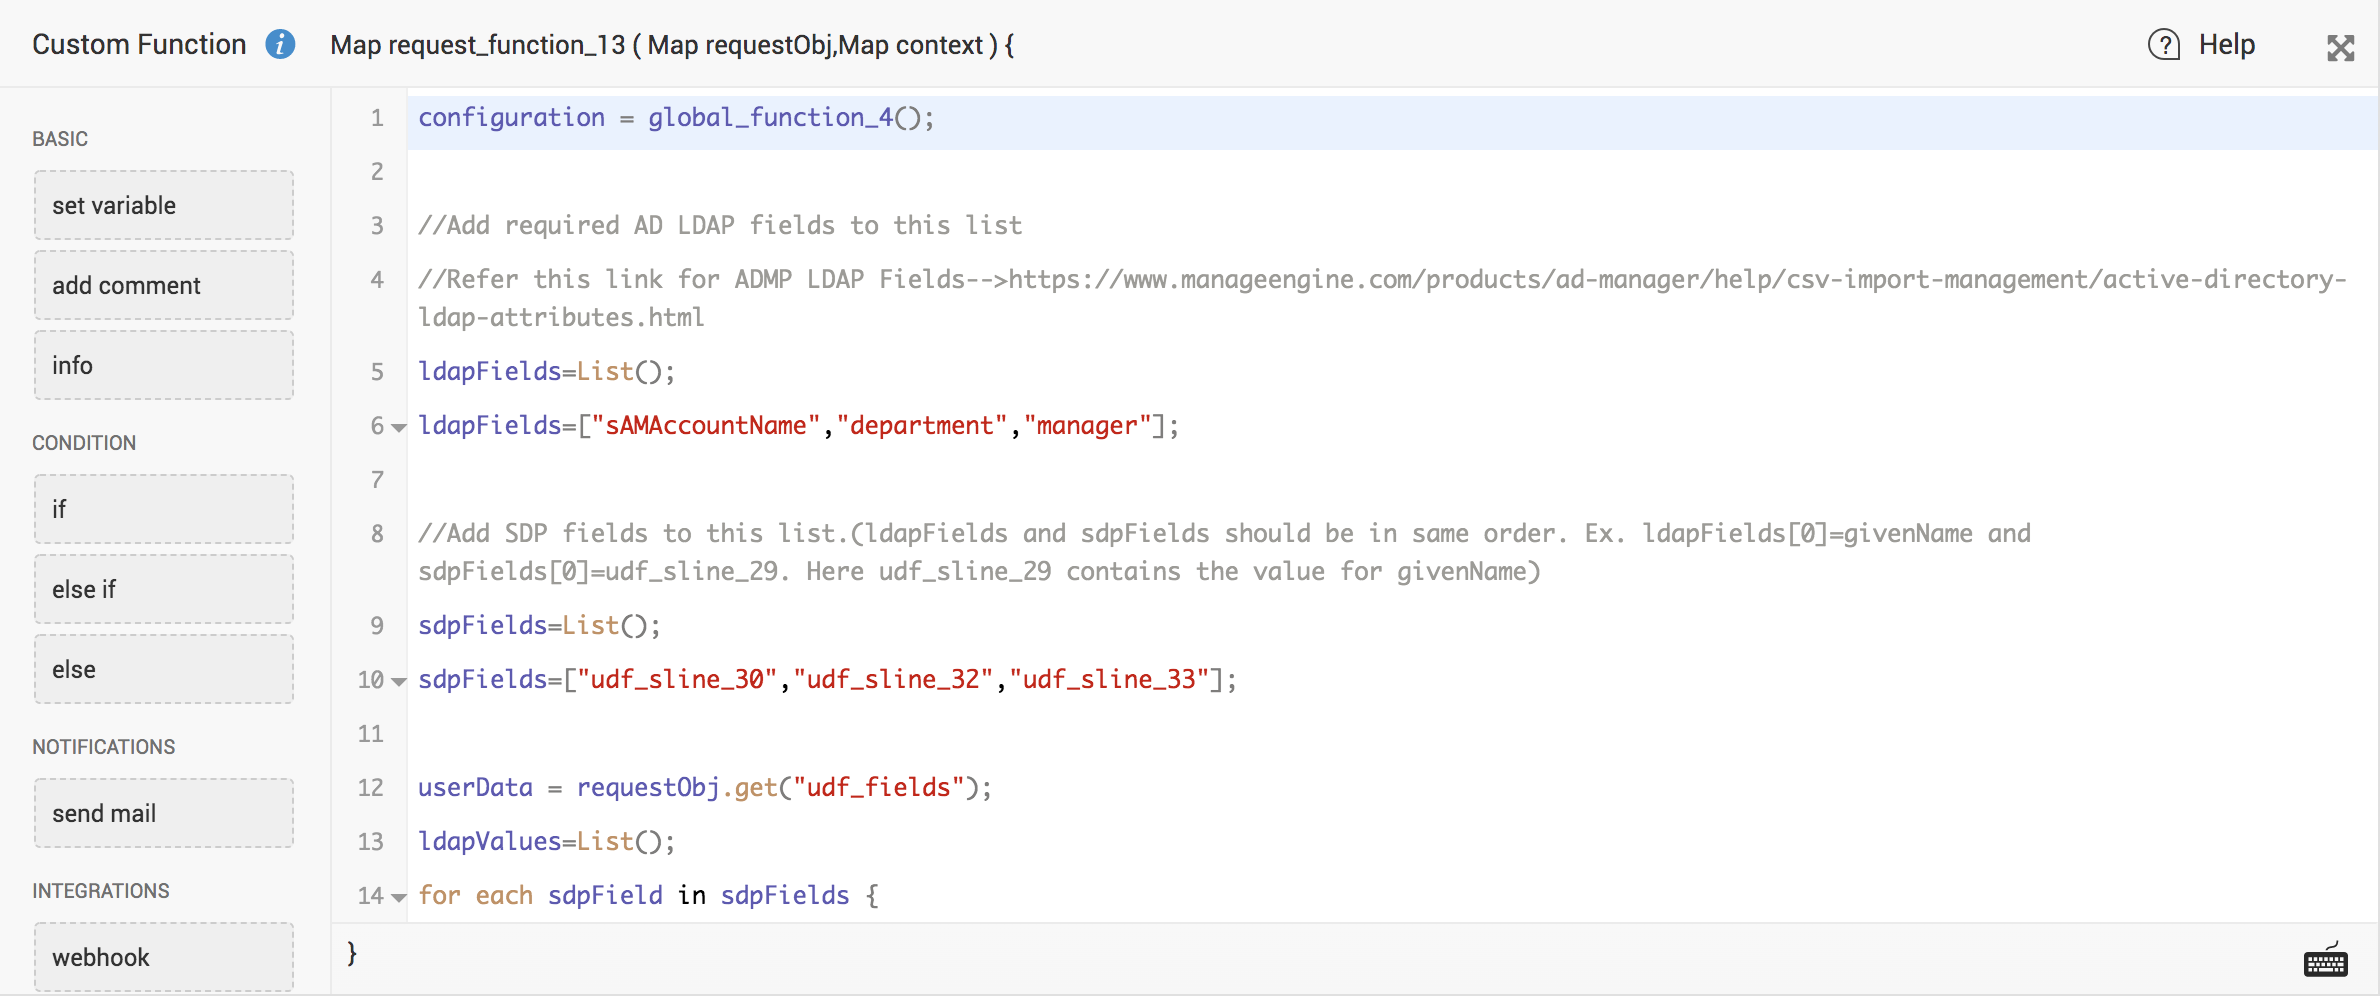Collapse the fold arrow on line 10
2380x1004 pixels.
[x=399, y=682]
